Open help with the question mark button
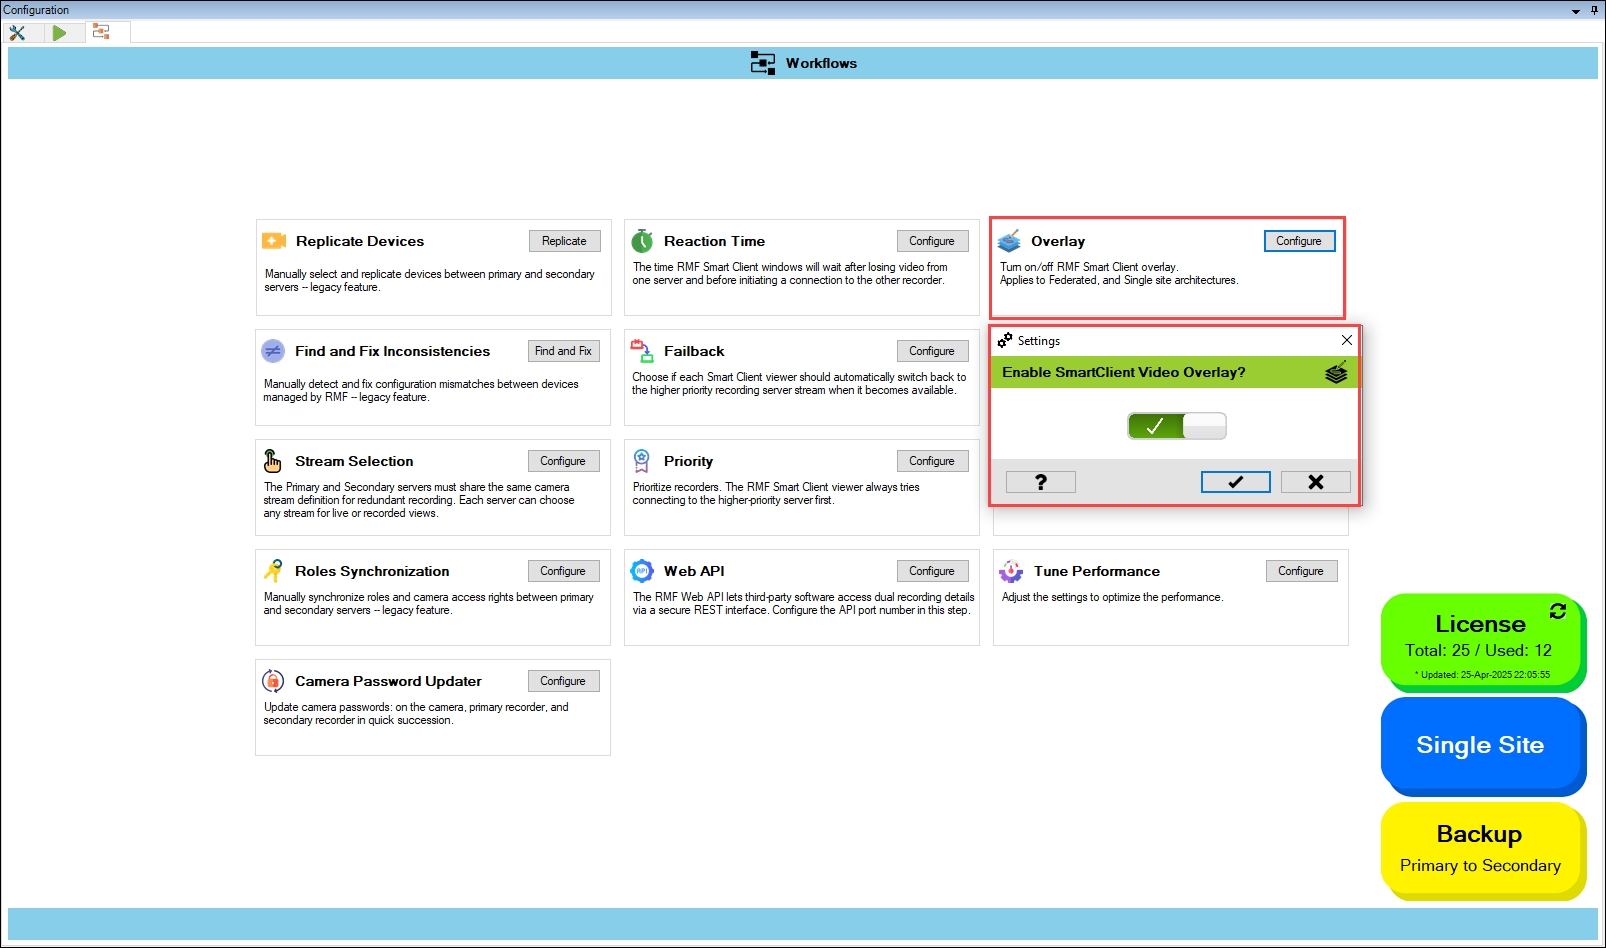Image resolution: width=1606 pixels, height=948 pixels. (1040, 482)
